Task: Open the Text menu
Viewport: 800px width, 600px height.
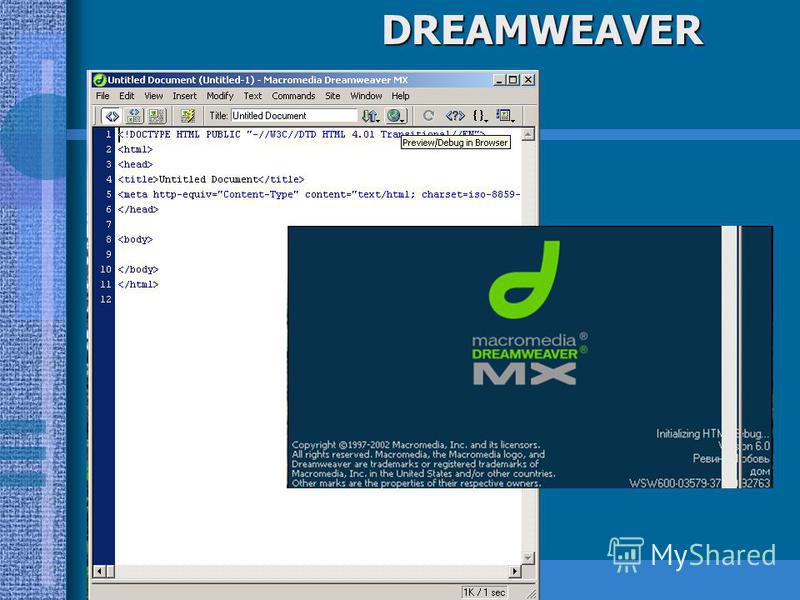Action: tap(253, 96)
